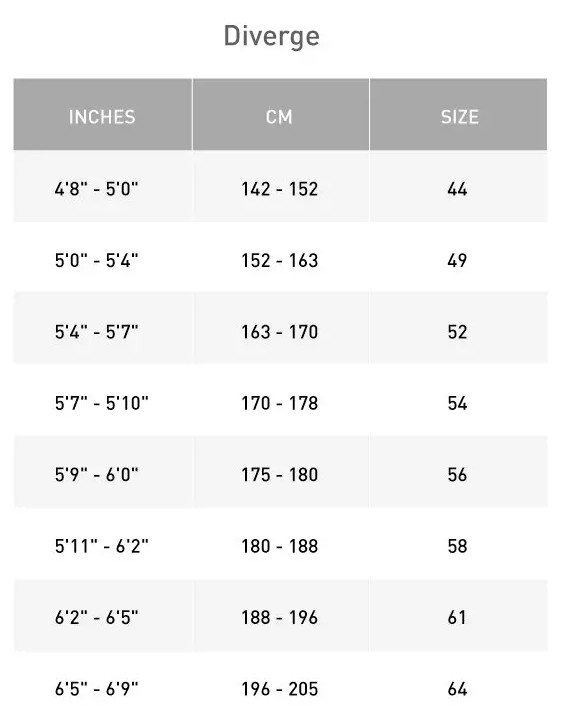The height and width of the screenshot is (714, 563).
Task: Select the CM column header
Action: point(281,114)
